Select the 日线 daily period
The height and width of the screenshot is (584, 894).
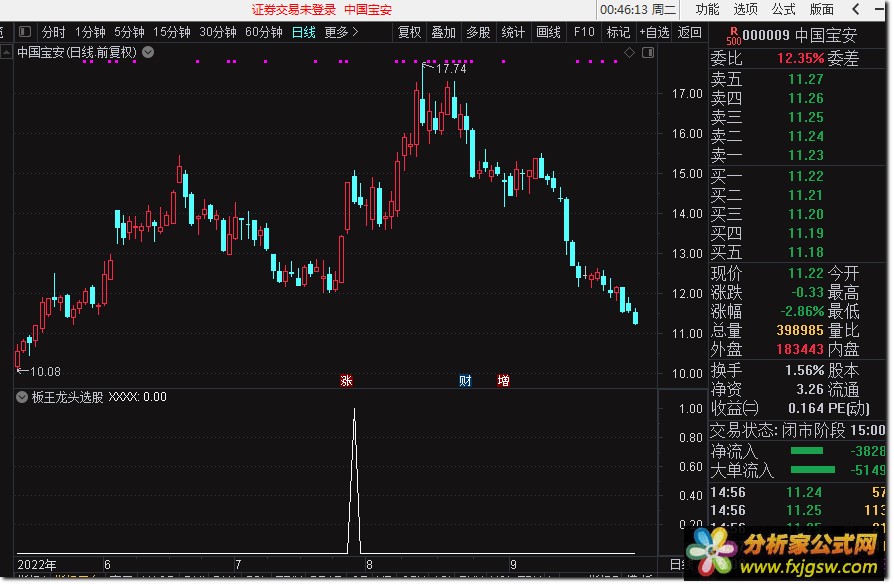click(303, 32)
